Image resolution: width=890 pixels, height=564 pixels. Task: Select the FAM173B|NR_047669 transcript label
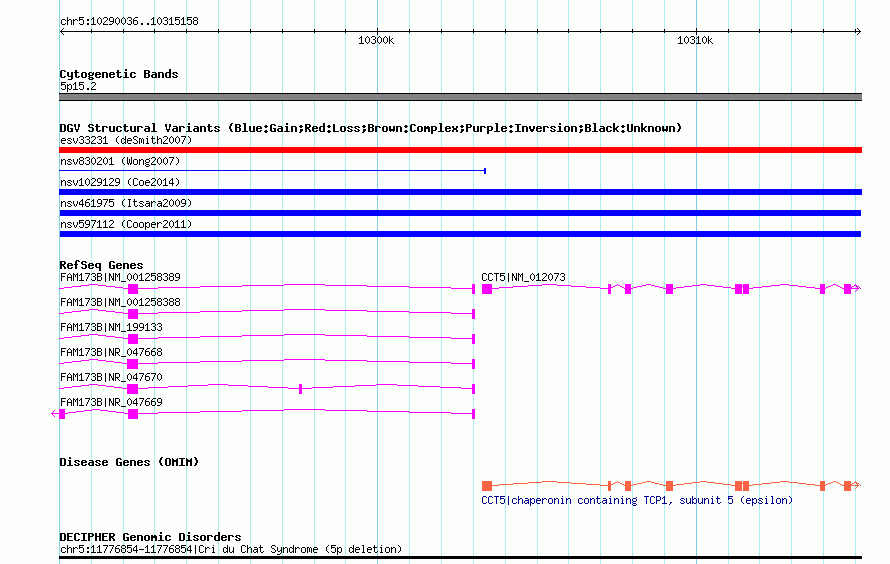click(x=111, y=402)
